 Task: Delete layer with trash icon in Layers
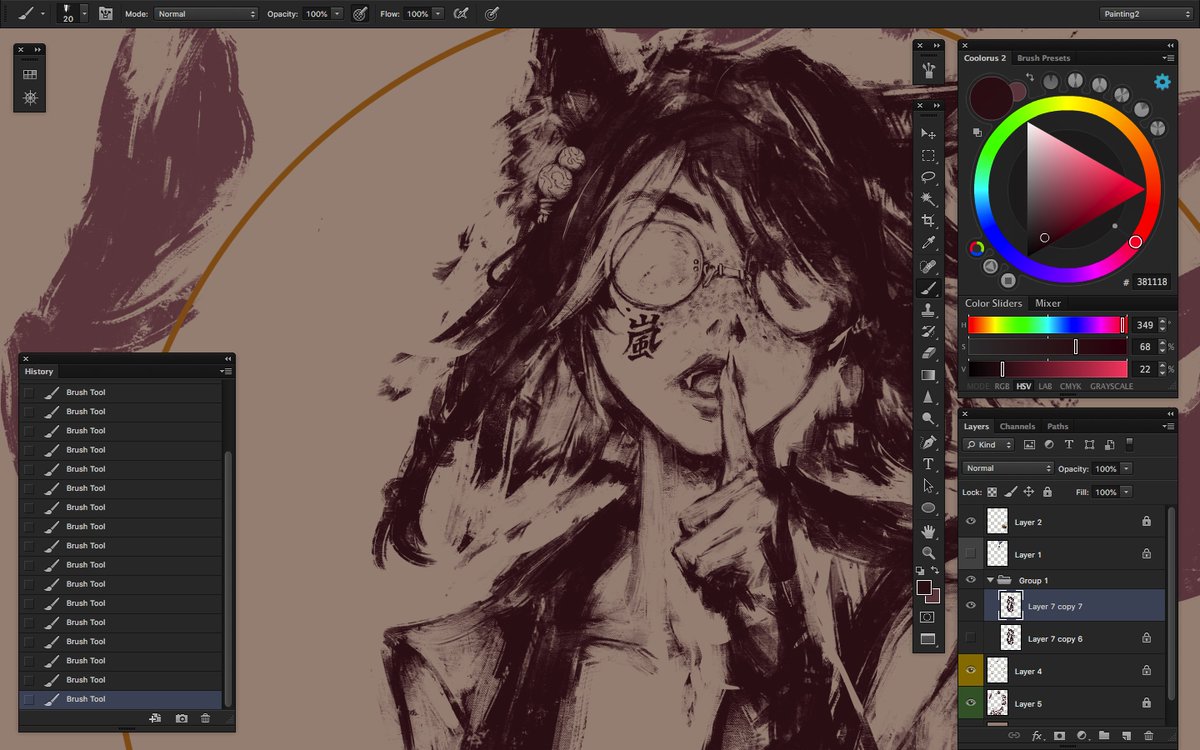coord(1148,736)
